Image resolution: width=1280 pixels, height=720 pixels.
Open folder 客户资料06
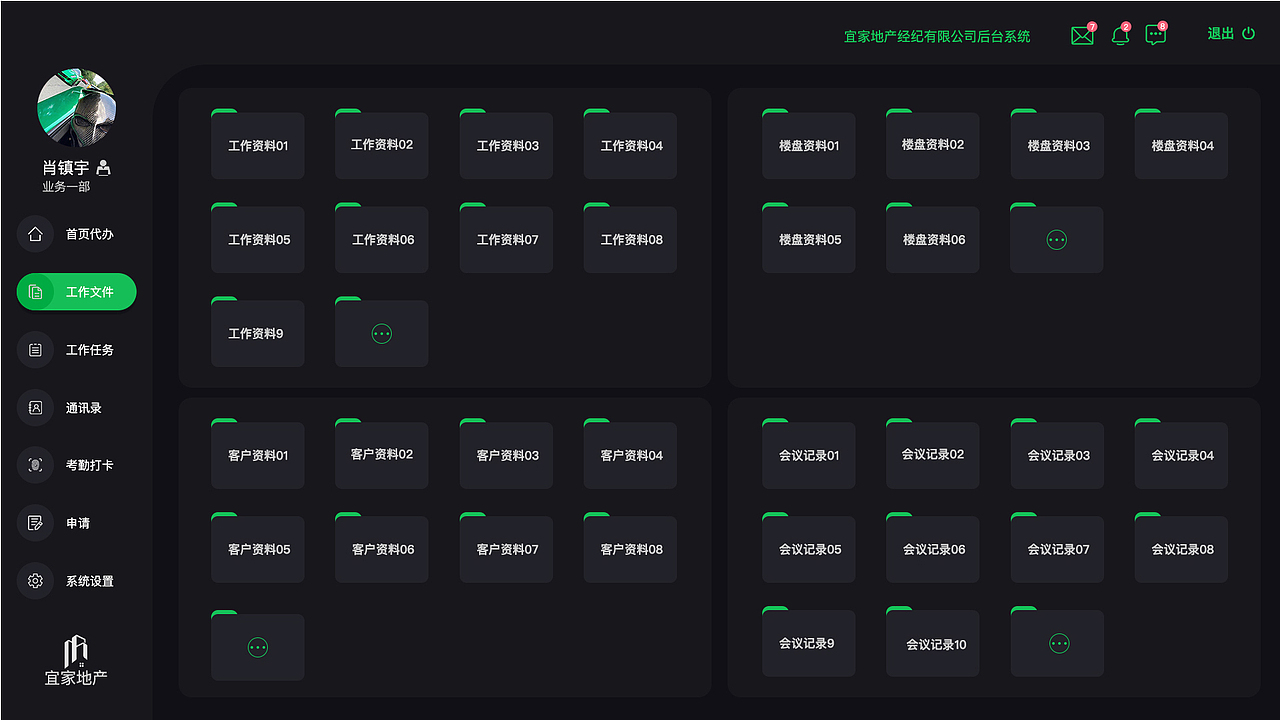point(381,548)
